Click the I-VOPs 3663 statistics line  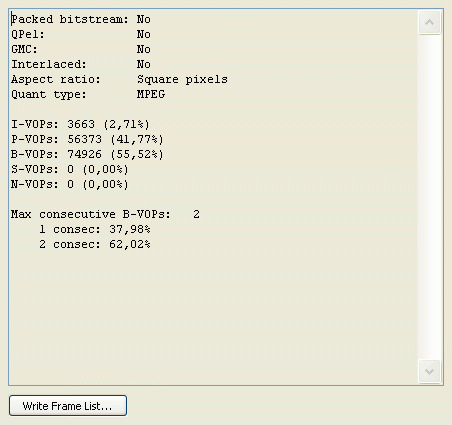click(x=80, y=124)
